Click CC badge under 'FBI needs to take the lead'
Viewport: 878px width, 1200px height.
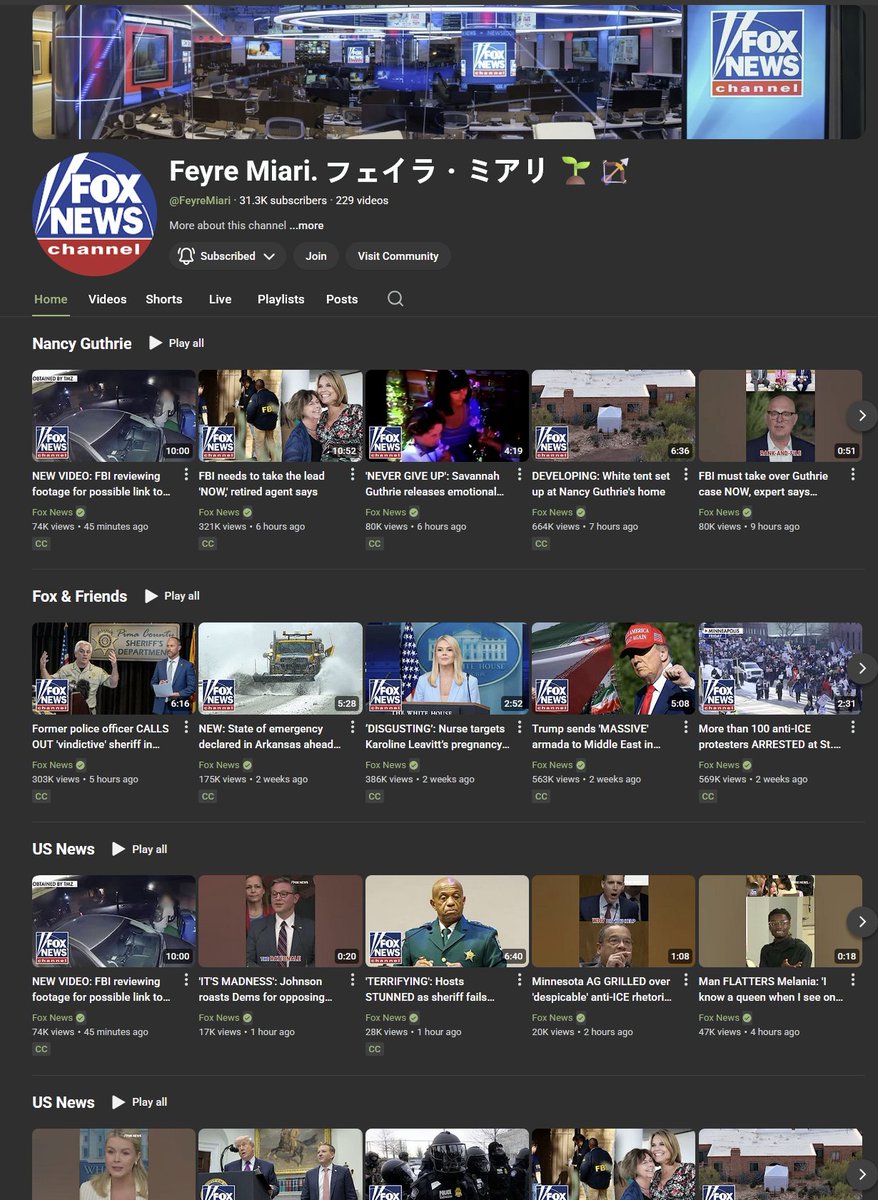(208, 544)
